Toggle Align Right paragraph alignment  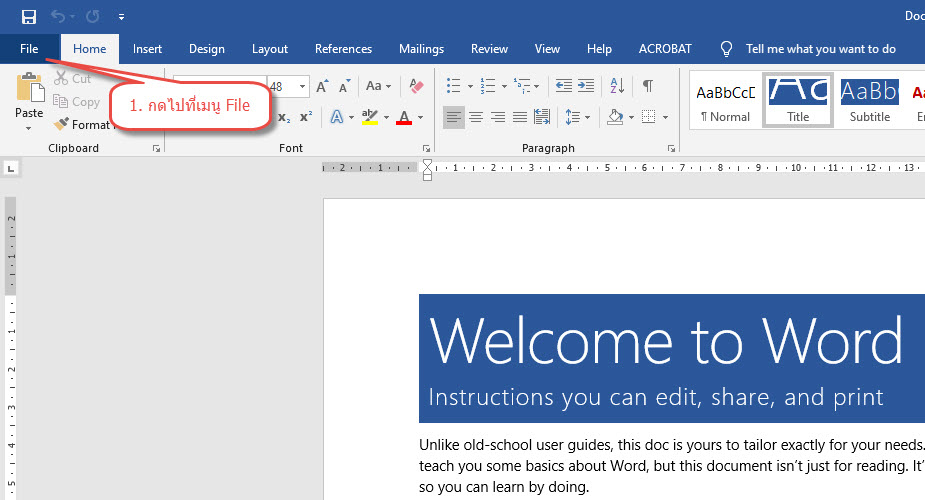pyautogui.click(x=498, y=117)
